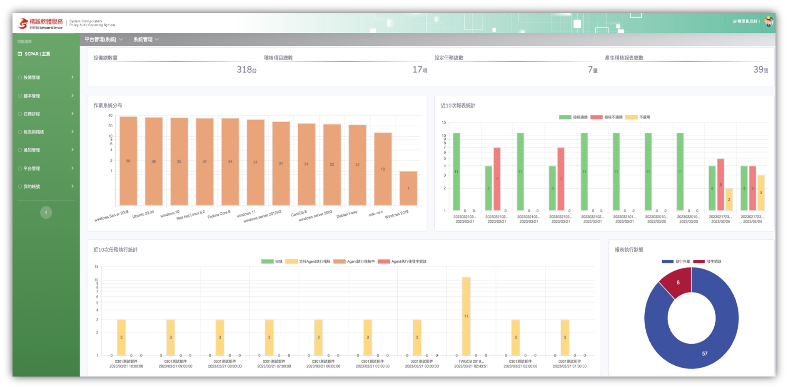Toggle the red legend in the task execution chart
This screenshot has width=788, height=389.
(402, 261)
